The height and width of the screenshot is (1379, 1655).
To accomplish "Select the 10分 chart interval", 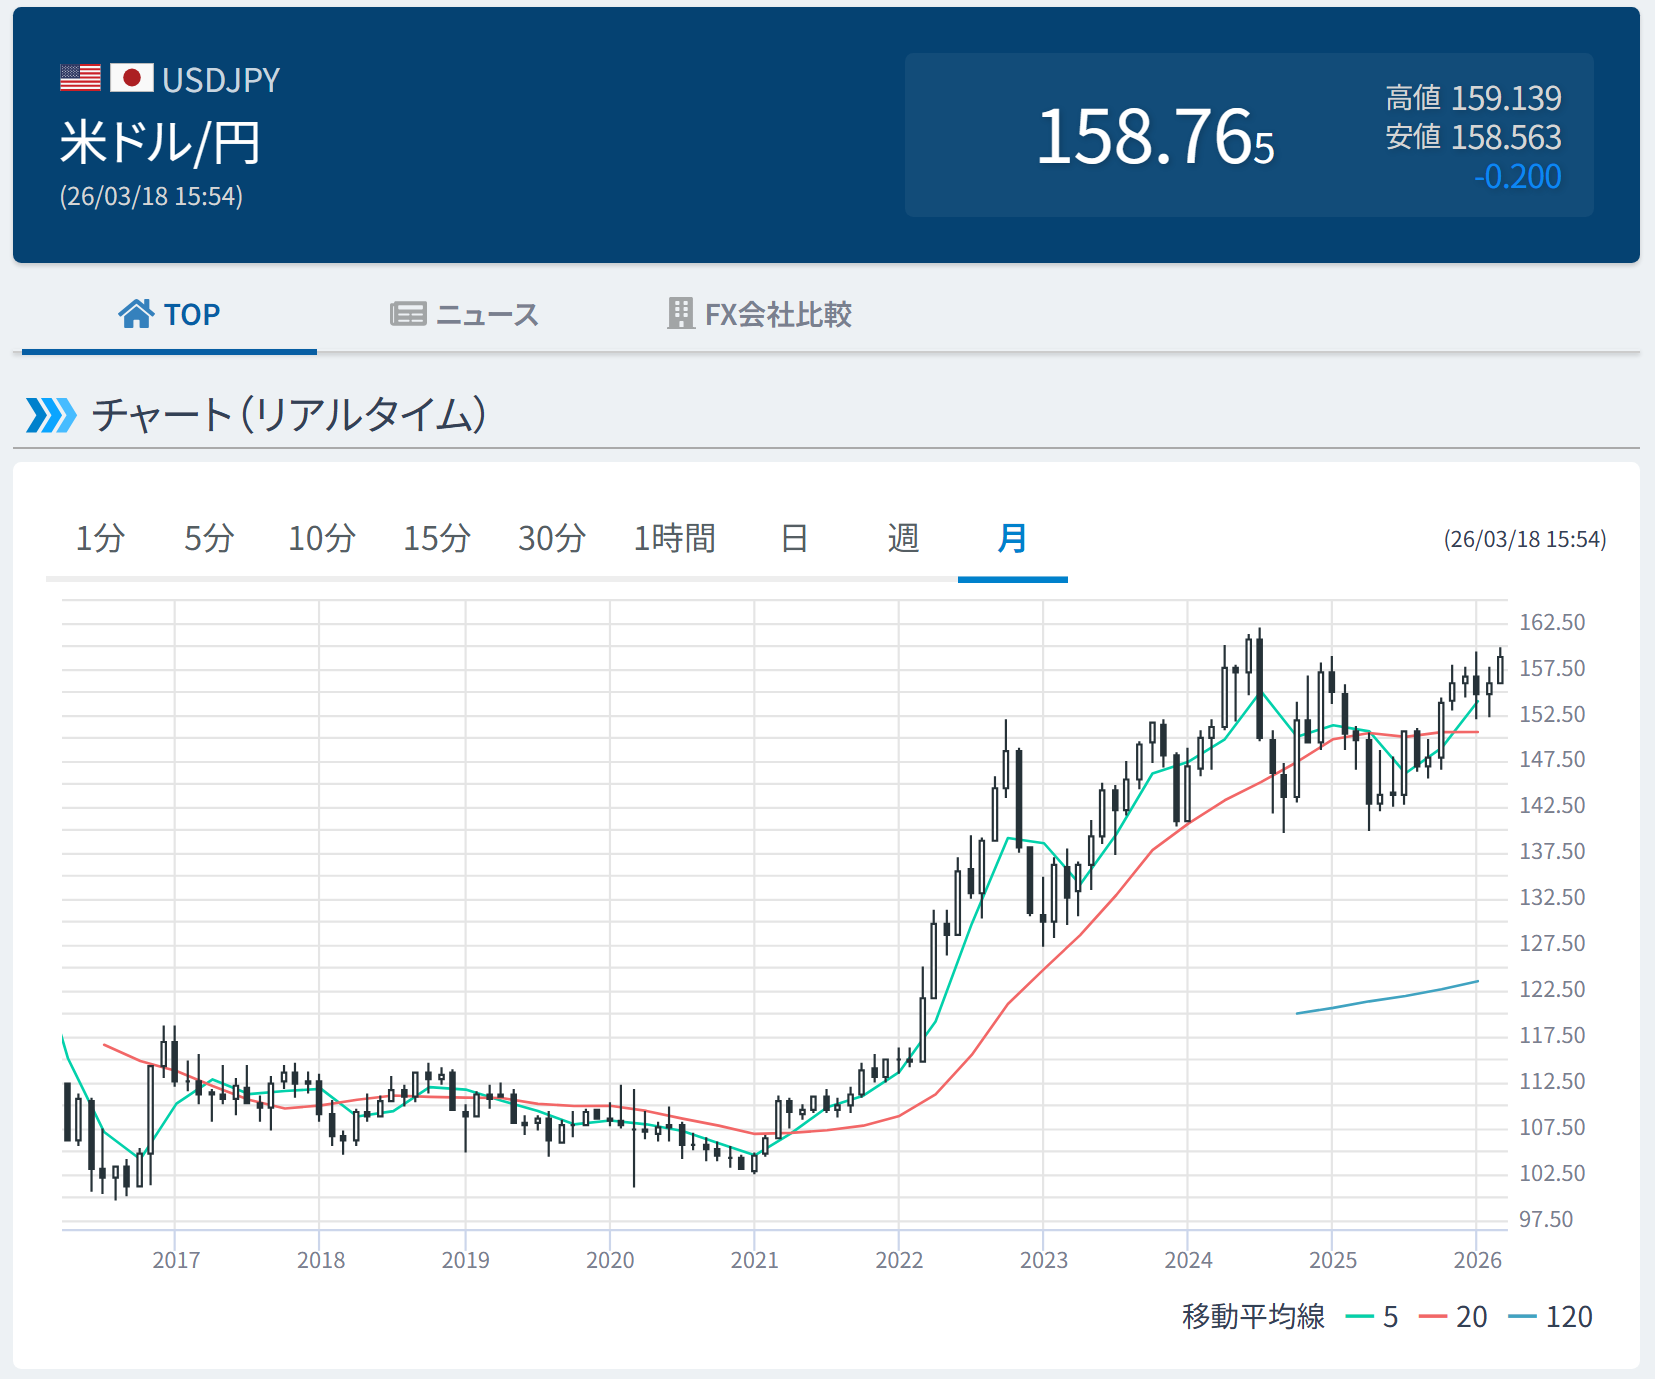I will click(322, 539).
